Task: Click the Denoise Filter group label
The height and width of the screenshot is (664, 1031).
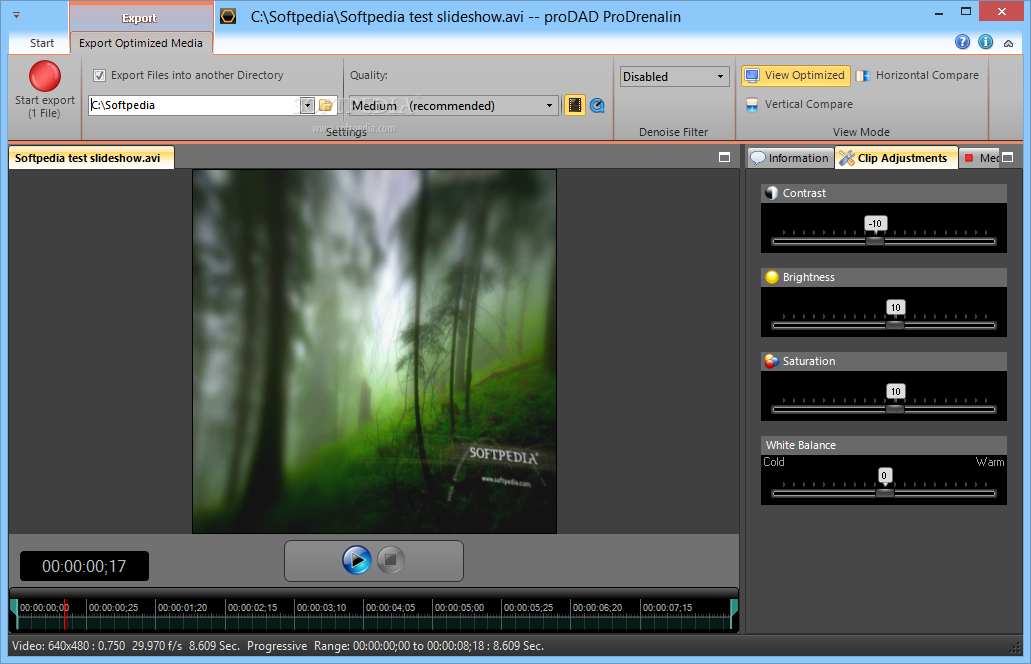Action: (673, 132)
